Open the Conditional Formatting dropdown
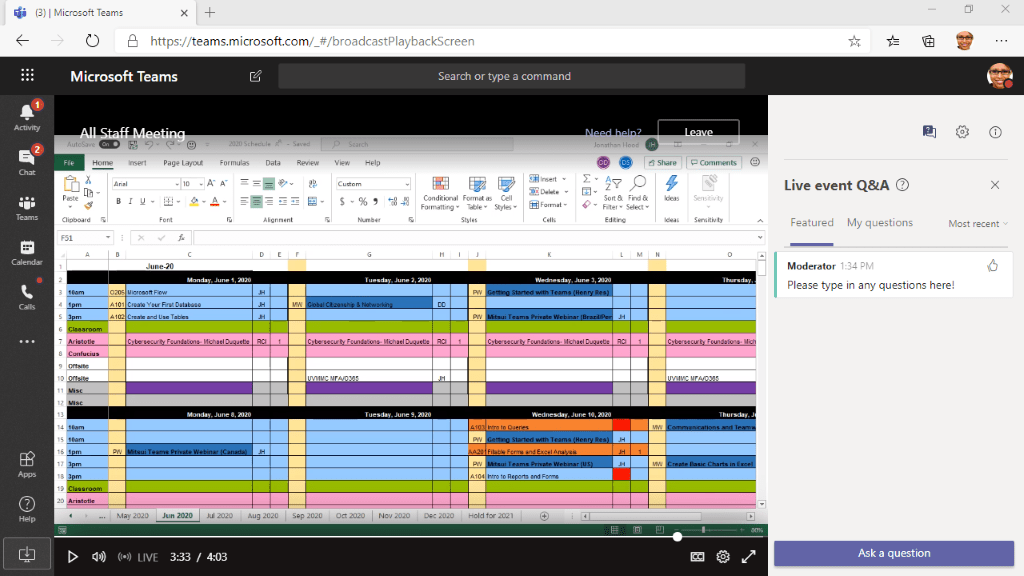Image resolution: width=1024 pixels, height=576 pixels. [440, 193]
